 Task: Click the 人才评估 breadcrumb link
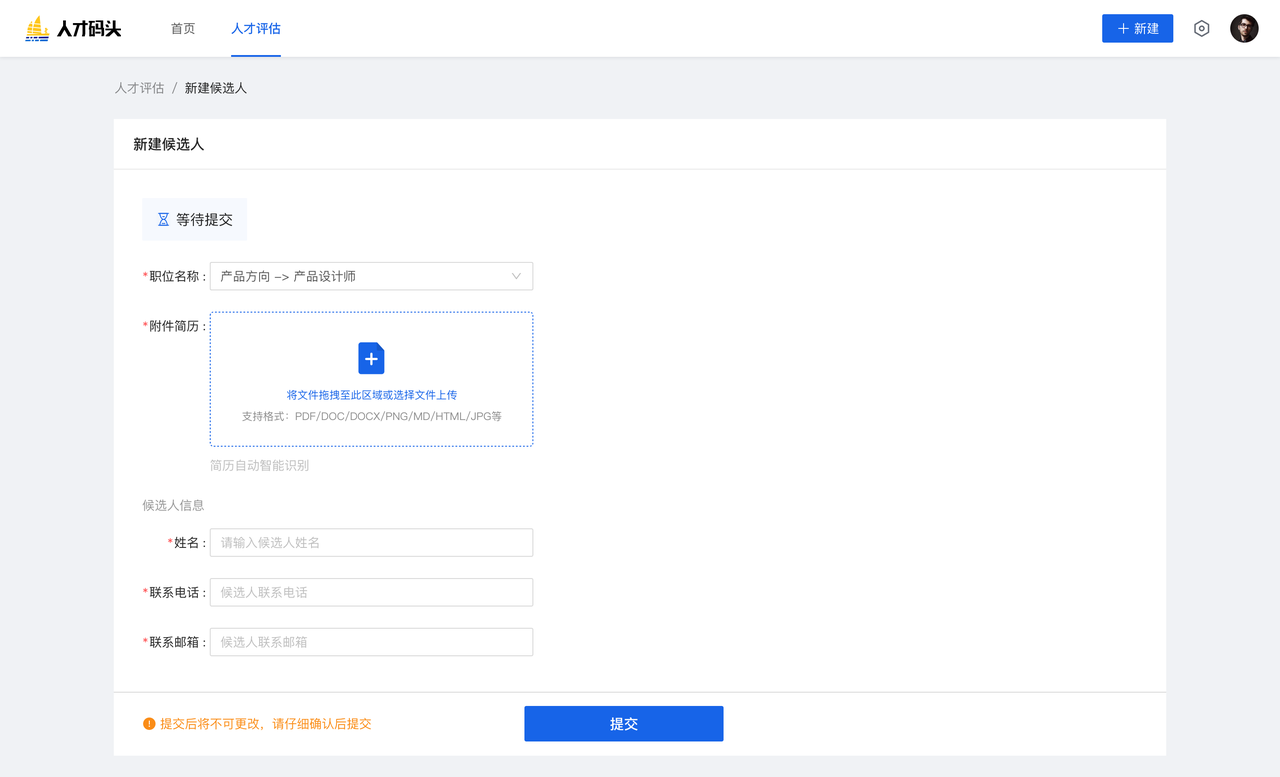click(139, 88)
